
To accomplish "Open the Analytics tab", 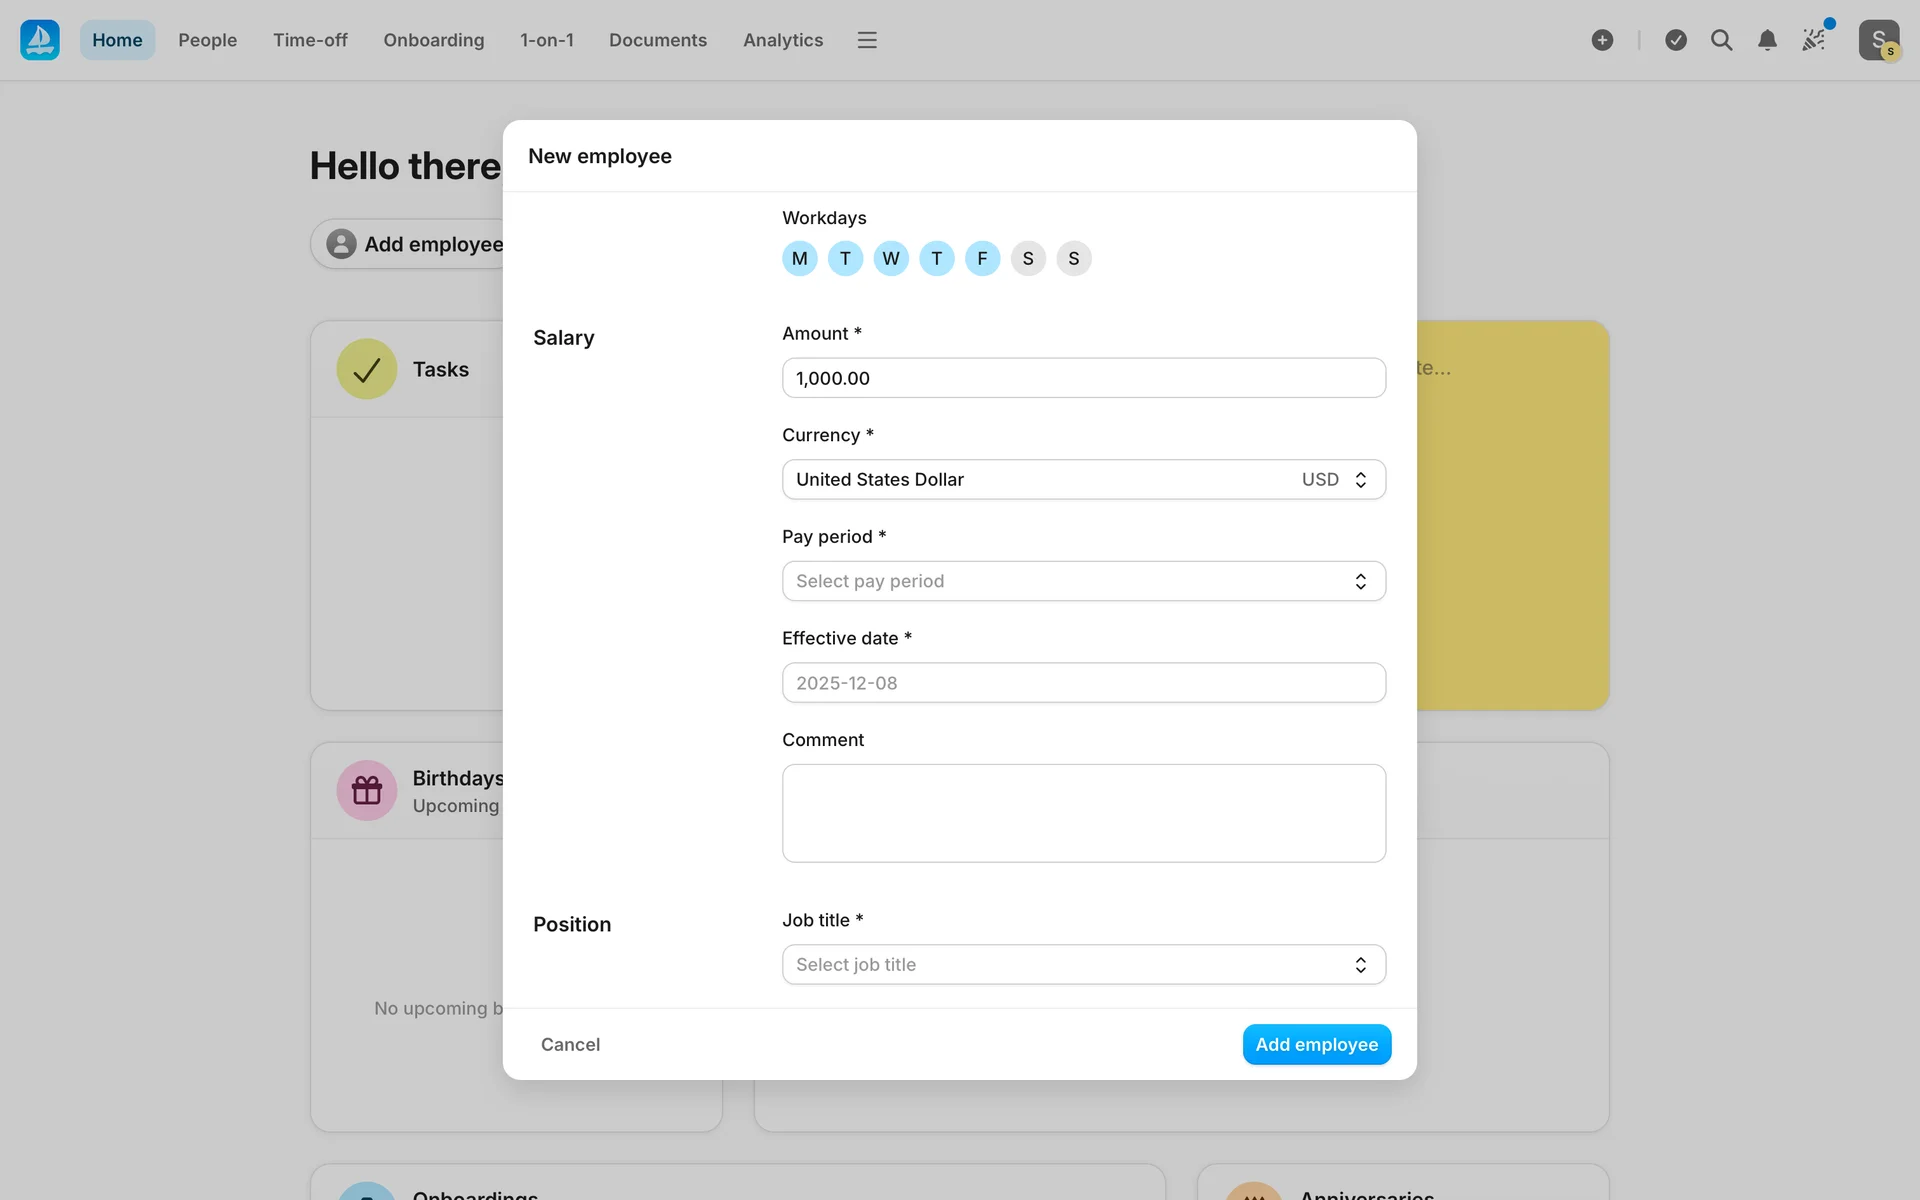I will (782, 40).
